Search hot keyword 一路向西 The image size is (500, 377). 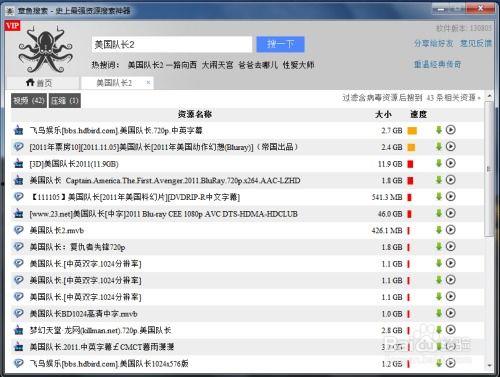click(181, 65)
